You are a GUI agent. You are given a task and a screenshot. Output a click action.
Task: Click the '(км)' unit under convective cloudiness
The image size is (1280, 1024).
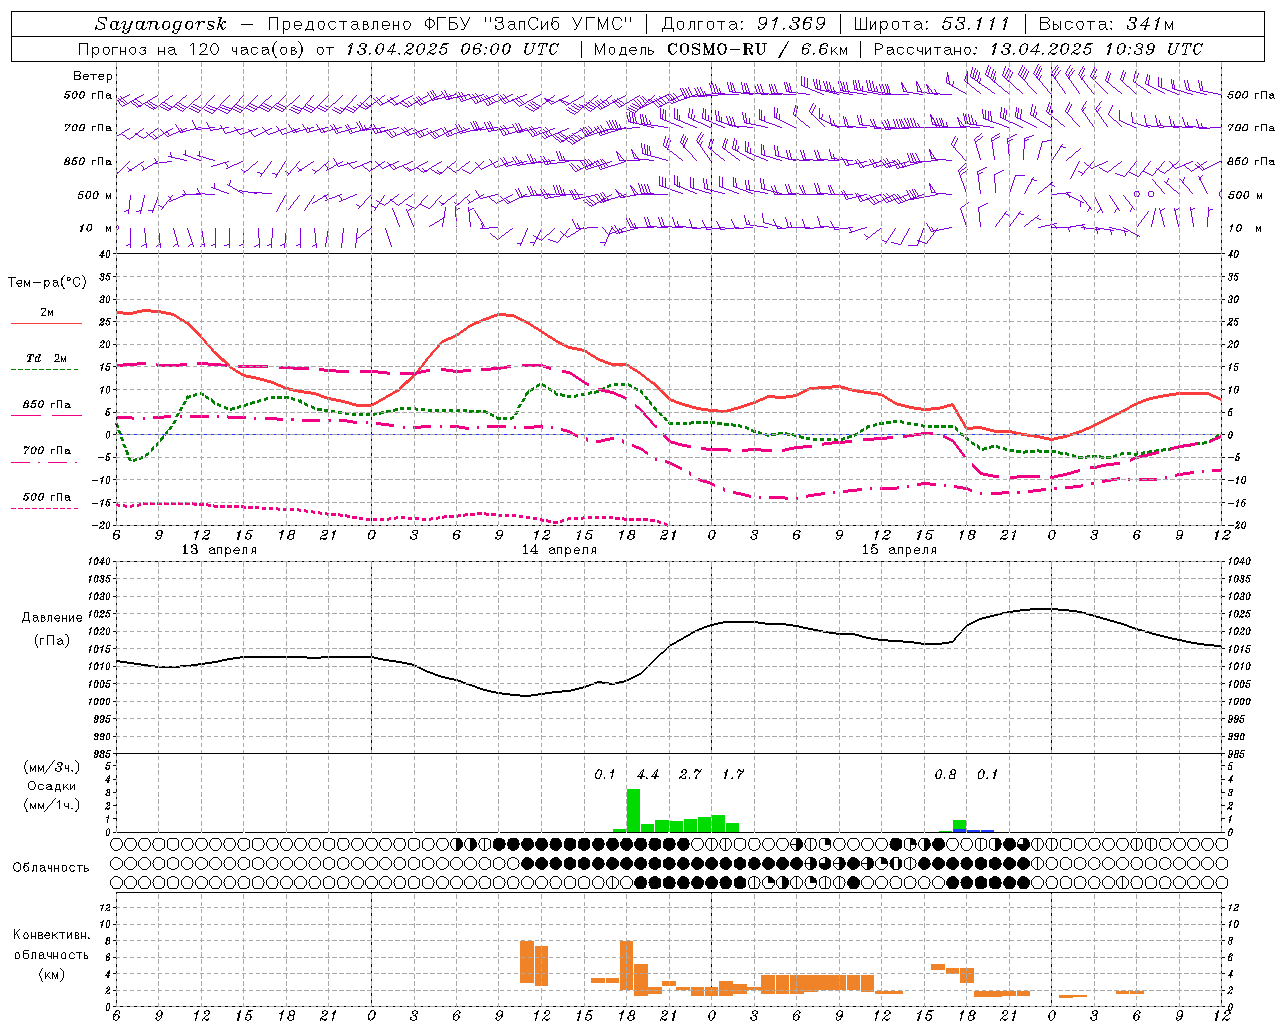click(51, 974)
